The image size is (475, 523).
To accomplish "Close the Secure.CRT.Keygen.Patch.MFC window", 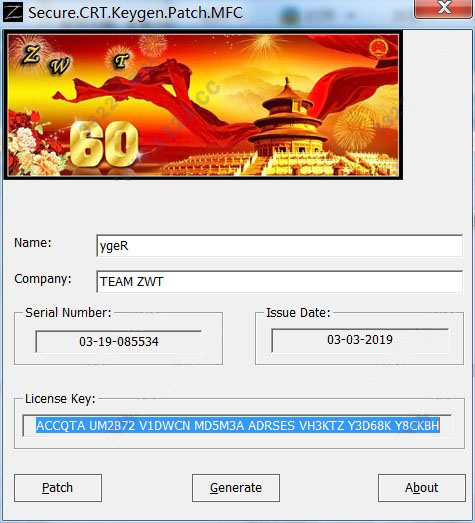I will pyautogui.click(x=444, y=8).
